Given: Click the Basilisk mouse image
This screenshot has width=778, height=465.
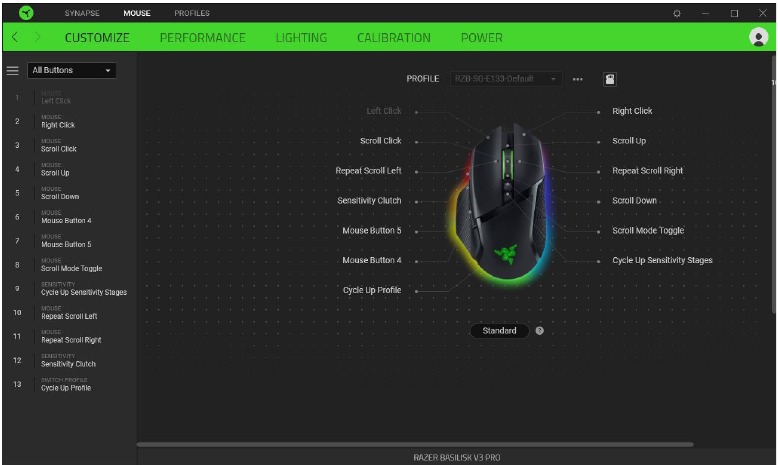Looking at the screenshot, I should click(x=502, y=203).
